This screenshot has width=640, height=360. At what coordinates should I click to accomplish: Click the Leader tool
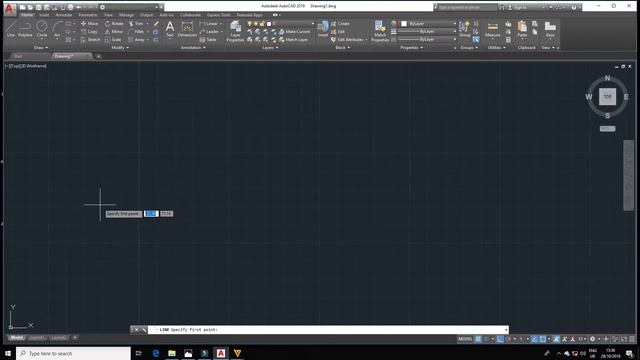pos(209,31)
